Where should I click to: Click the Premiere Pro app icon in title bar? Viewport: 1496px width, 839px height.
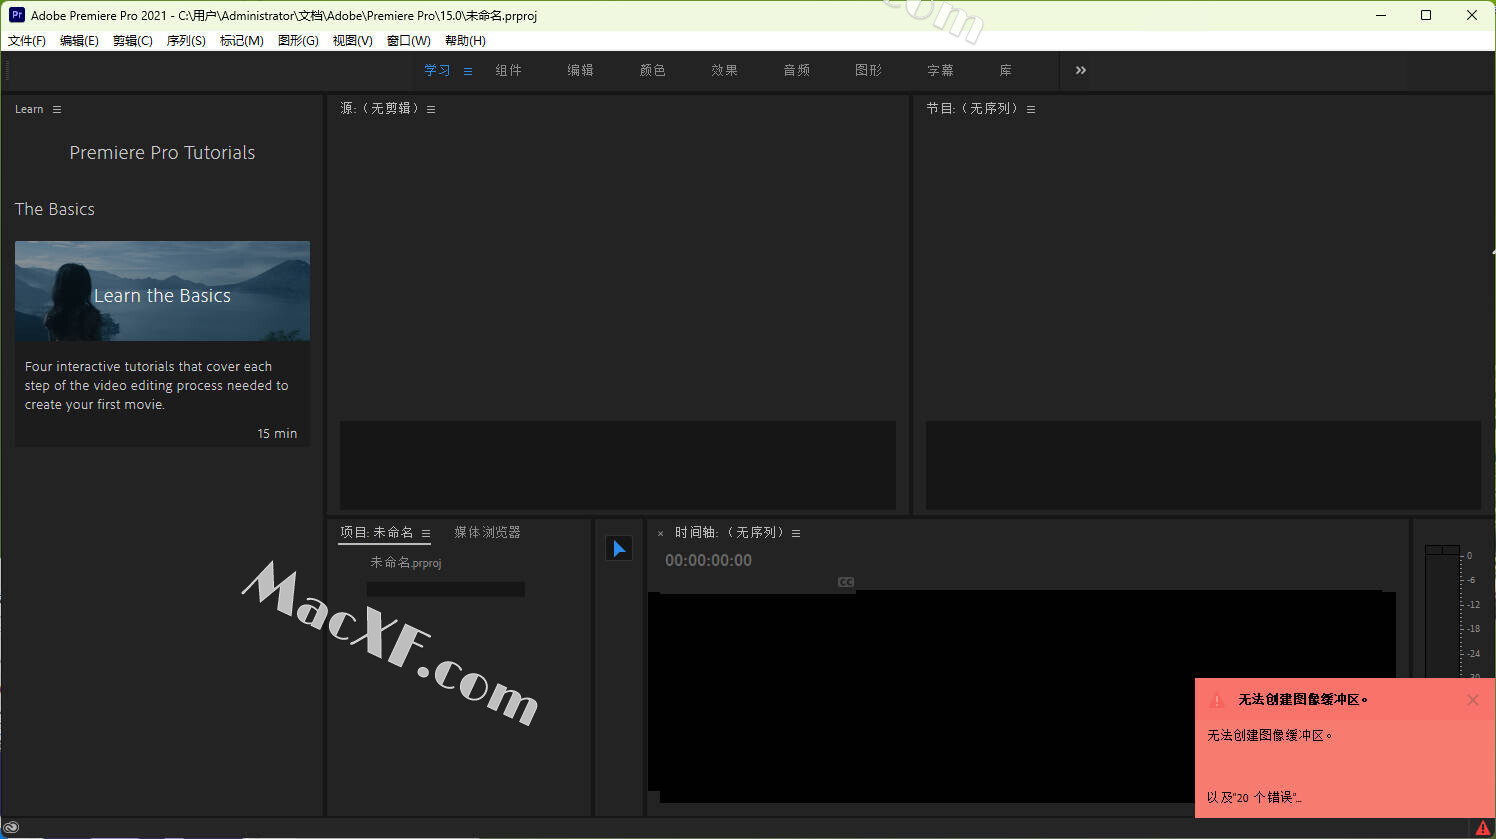click(17, 15)
